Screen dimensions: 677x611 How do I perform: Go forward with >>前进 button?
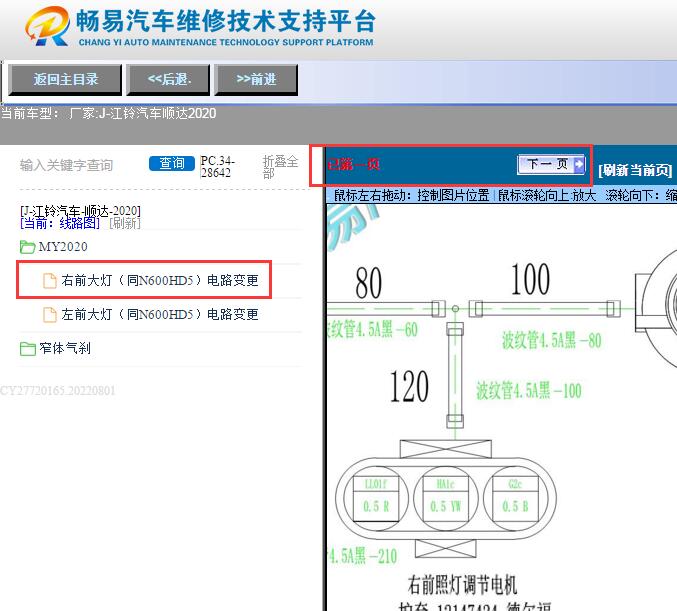coord(256,79)
